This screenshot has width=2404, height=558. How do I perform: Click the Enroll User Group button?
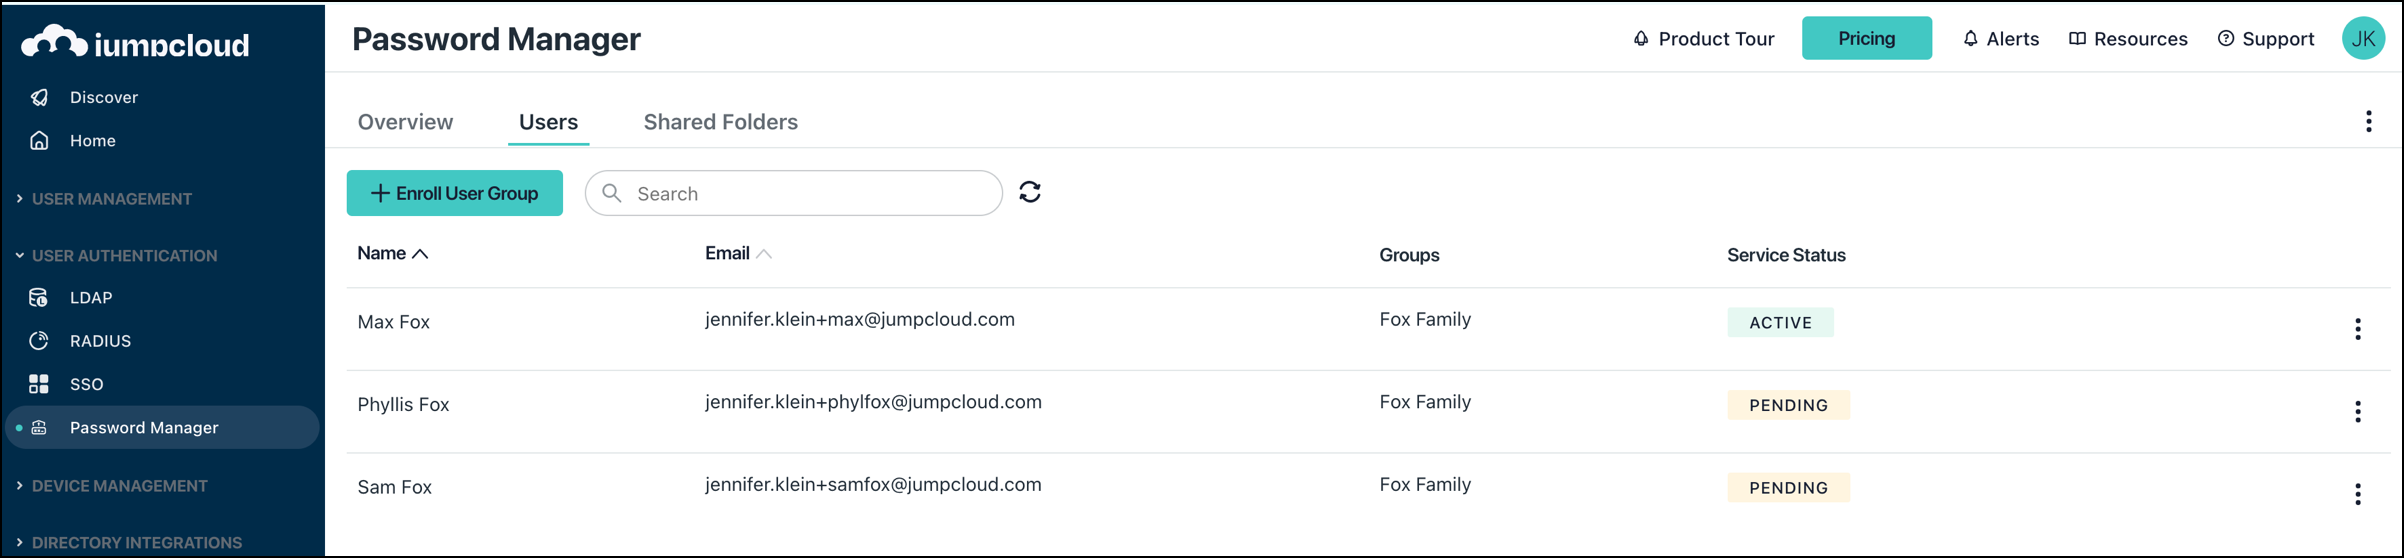(x=454, y=193)
